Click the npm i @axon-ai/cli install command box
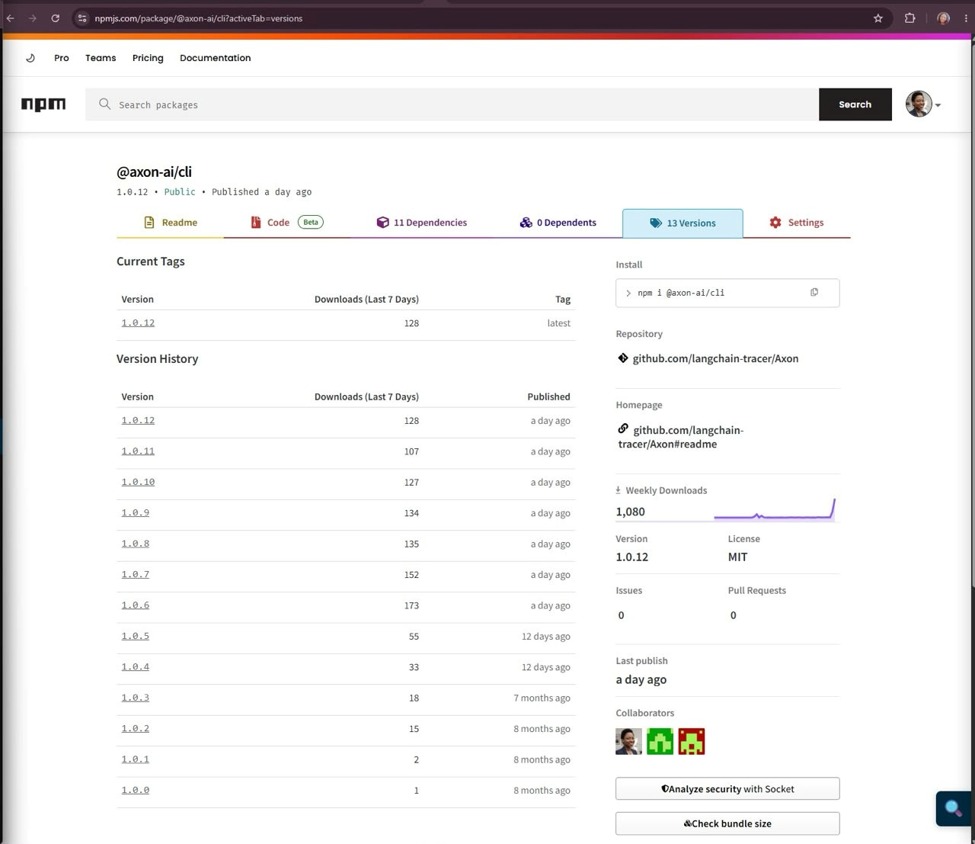The height and width of the screenshot is (844, 975). (728, 293)
